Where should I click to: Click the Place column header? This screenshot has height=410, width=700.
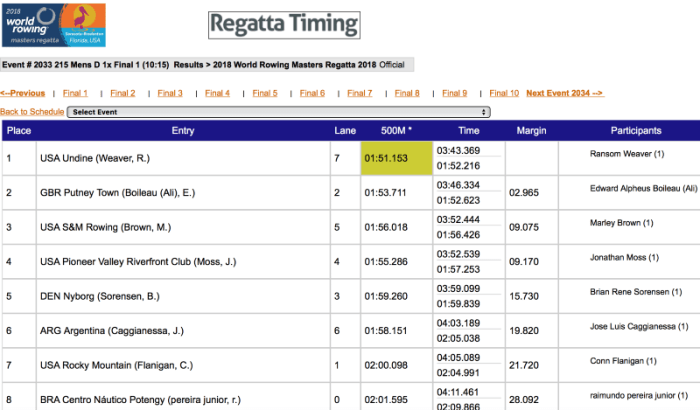[19, 130]
